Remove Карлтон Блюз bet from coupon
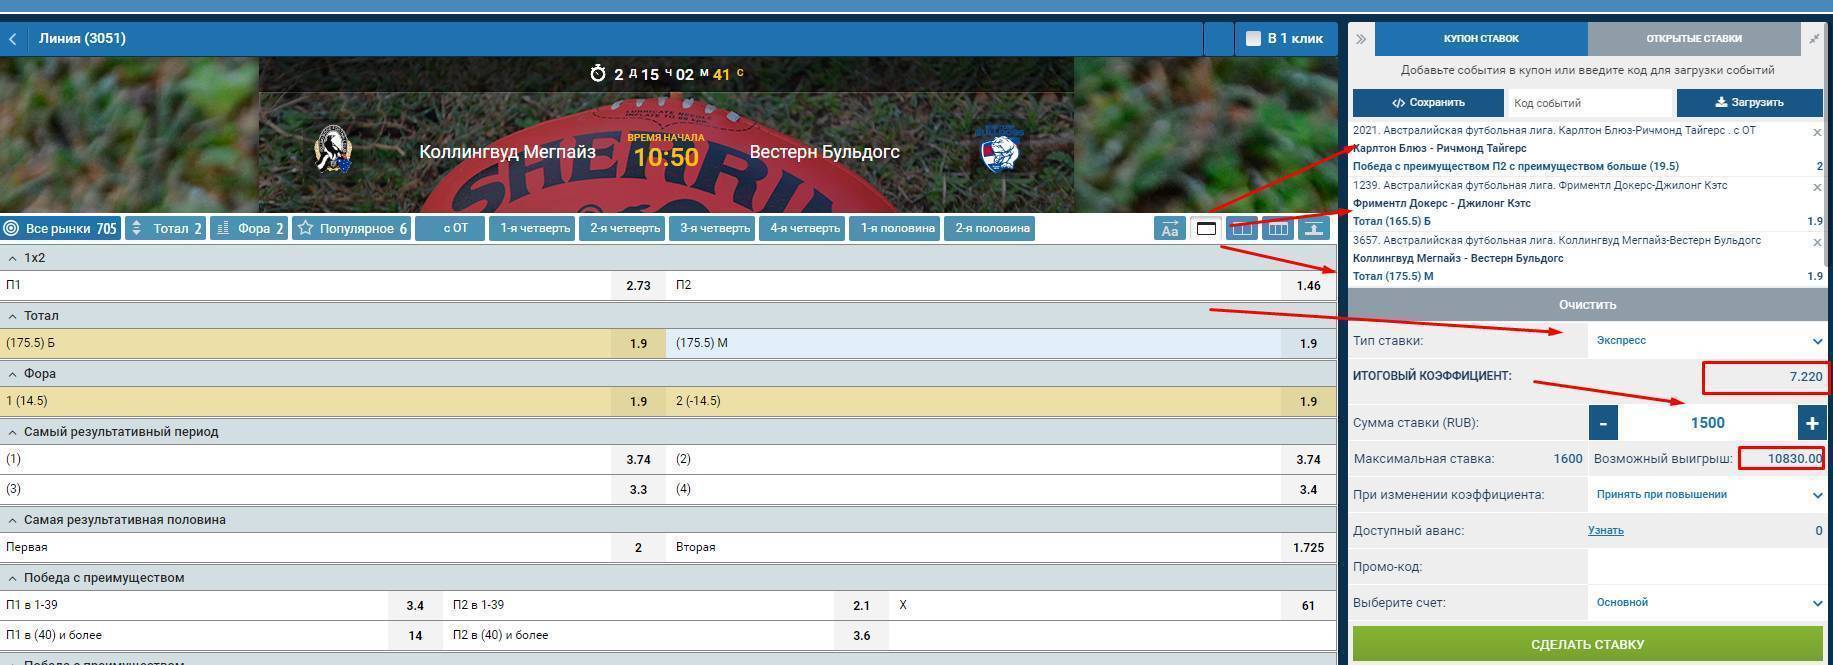The width and height of the screenshot is (1833, 665). 1817,132
